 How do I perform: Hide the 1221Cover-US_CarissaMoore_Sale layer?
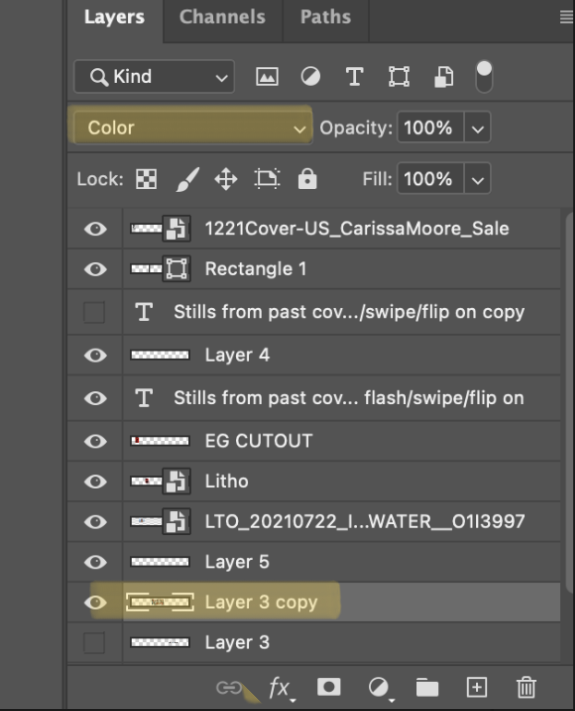[95, 229]
